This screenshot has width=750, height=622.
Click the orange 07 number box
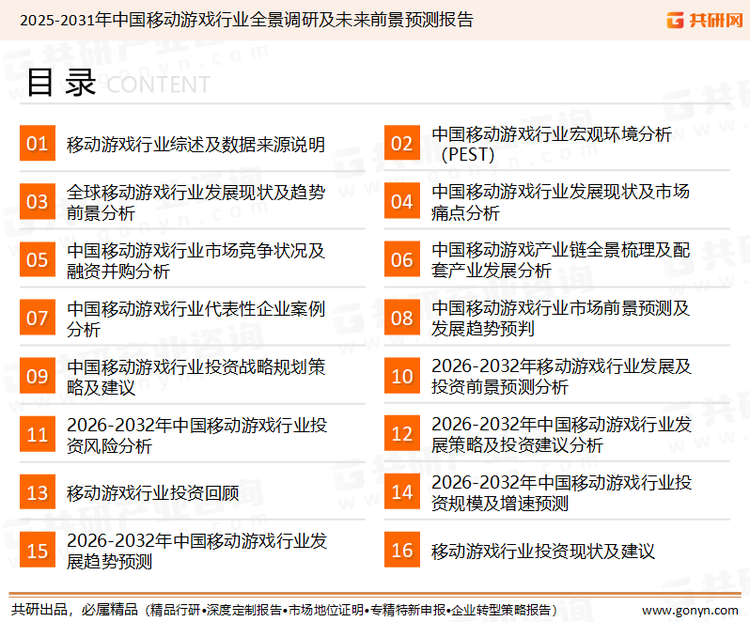(37, 318)
